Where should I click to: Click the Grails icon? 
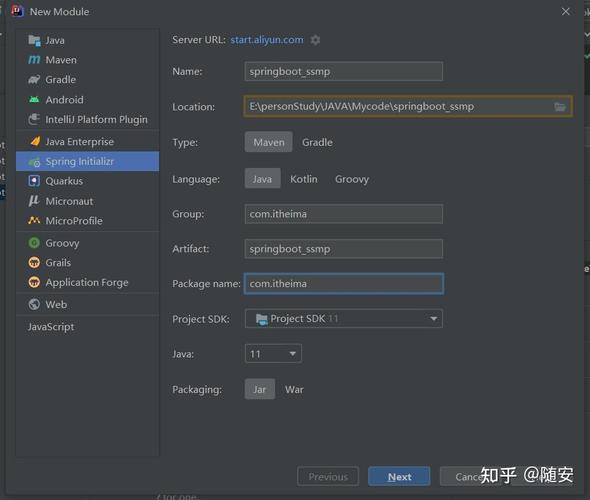(34, 263)
